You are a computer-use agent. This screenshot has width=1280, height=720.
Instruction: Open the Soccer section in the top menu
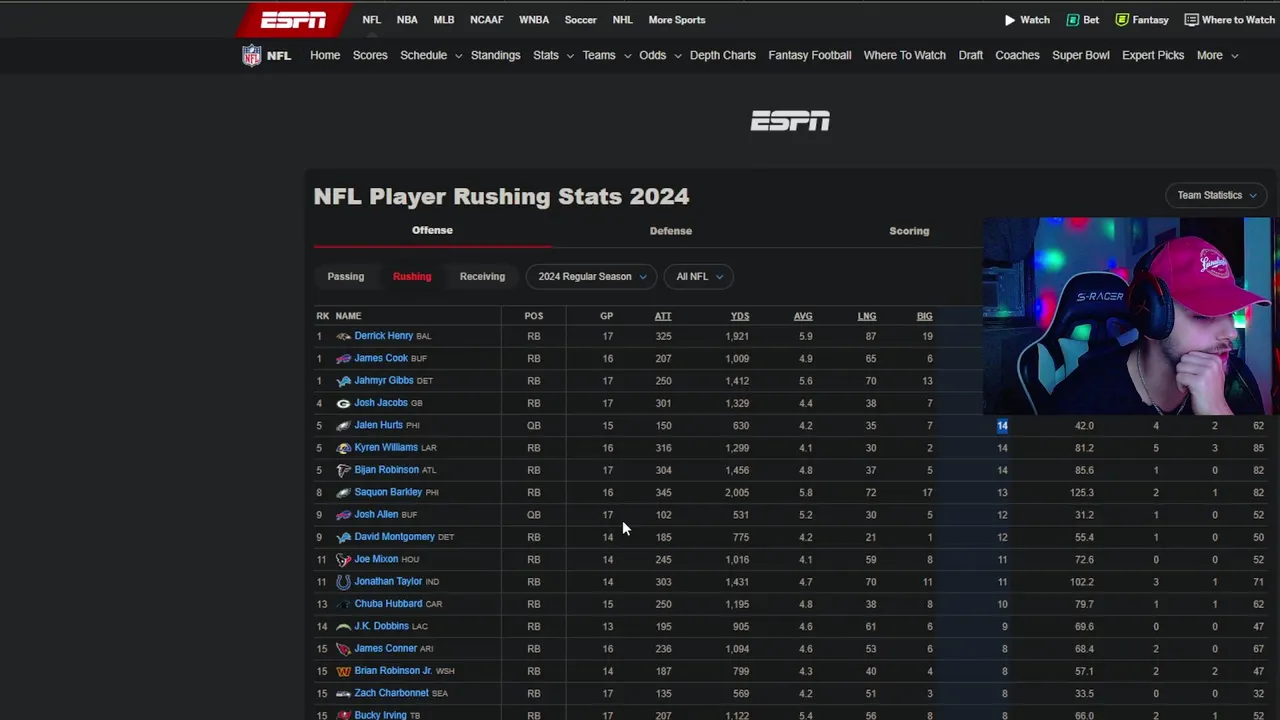(x=580, y=20)
